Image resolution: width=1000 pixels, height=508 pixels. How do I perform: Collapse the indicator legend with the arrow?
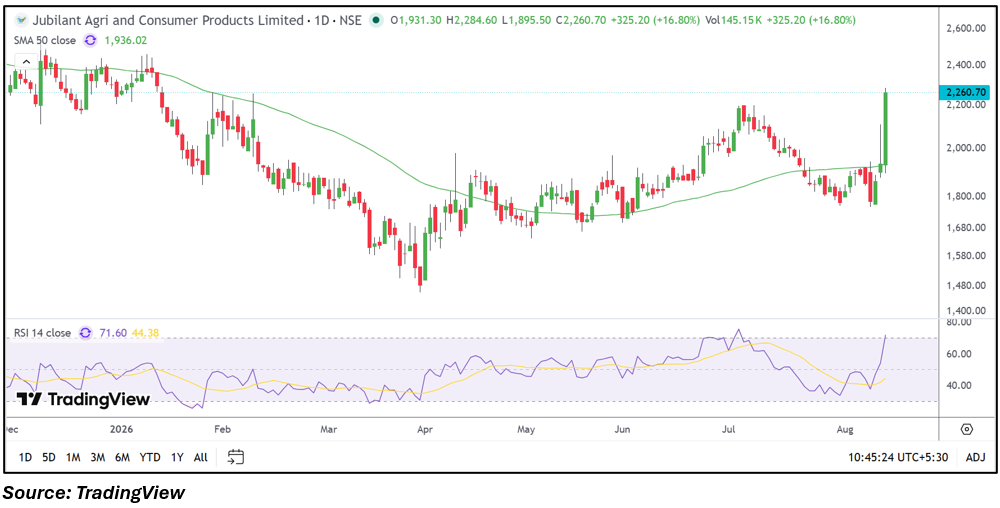[26, 62]
